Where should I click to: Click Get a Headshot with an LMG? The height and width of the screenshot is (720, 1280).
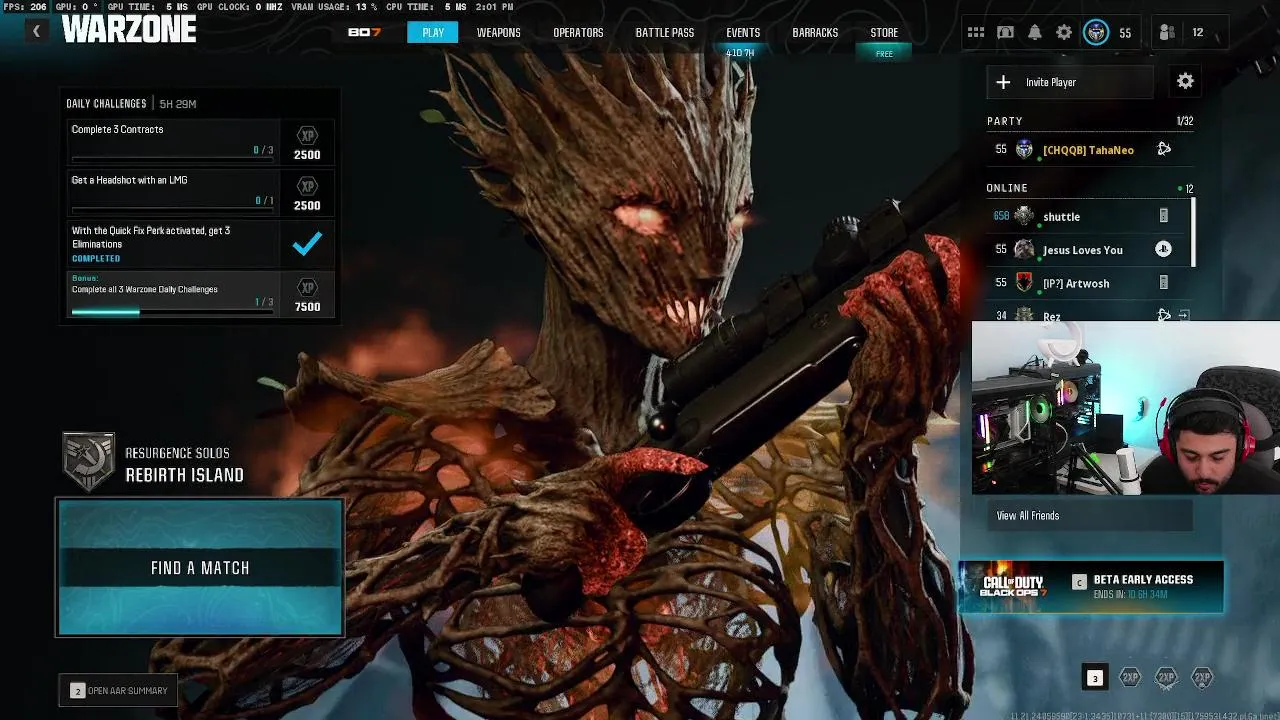coord(201,192)
